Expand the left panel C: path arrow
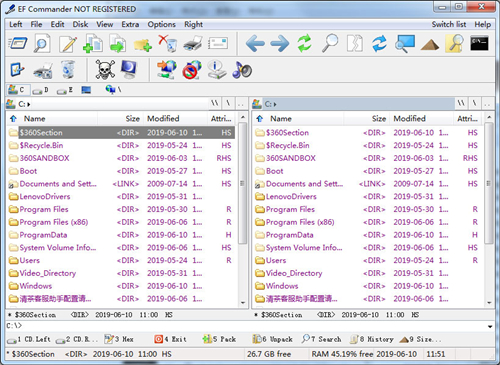Screen dimensions: 500x365 pyautogui.click(x=29, y=104)
